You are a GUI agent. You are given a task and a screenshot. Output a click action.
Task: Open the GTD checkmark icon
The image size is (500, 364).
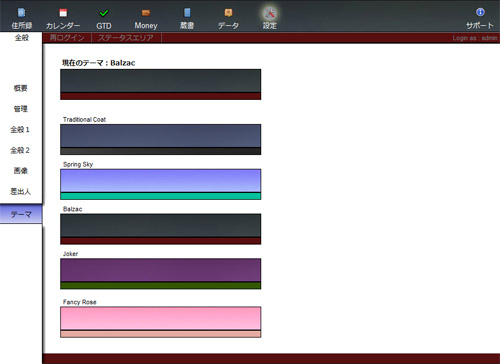click(104, 13)
